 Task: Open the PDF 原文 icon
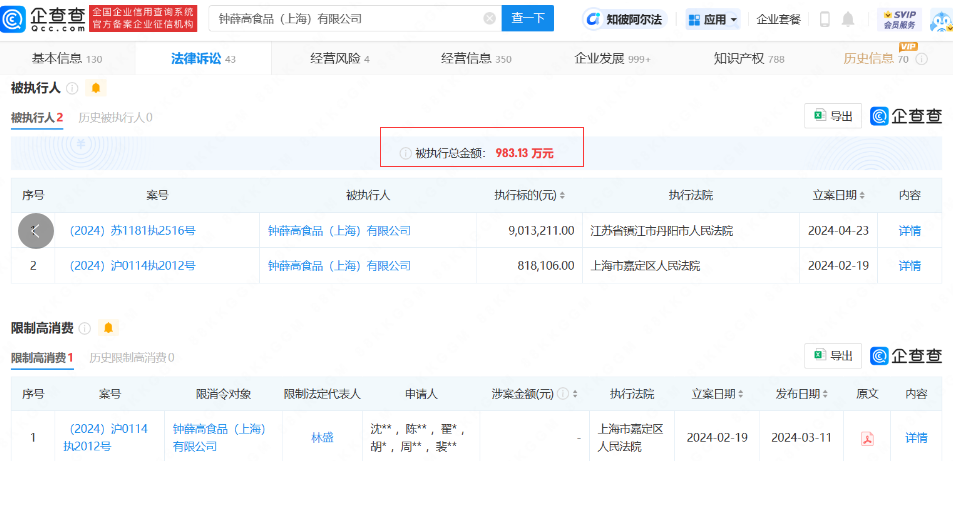click(x=867, y=438)
